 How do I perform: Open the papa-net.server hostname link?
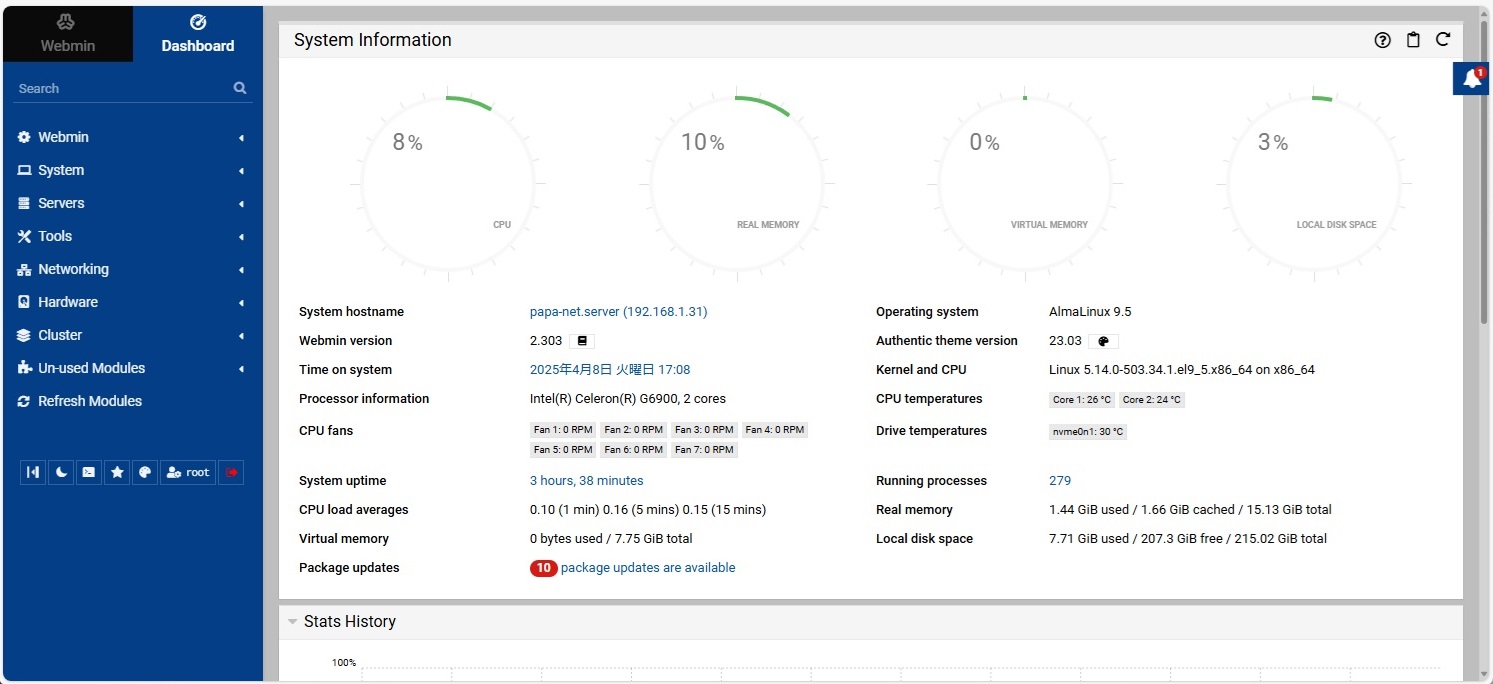pyautogui.click(x=618, y=312)
